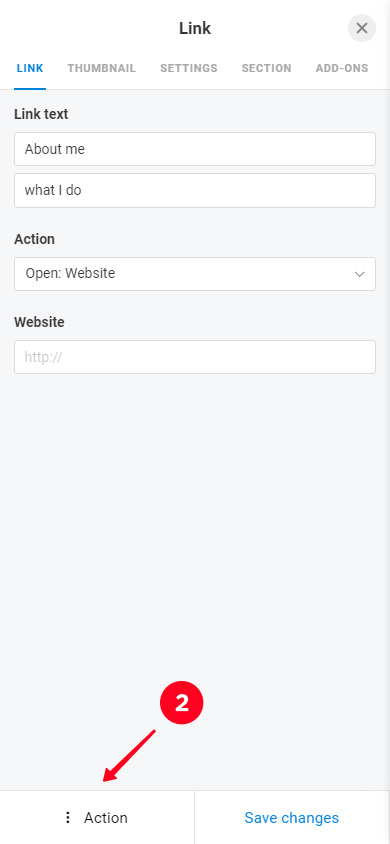The image size is (390, 844).
Task: Click the red arrow annotation
Action: coord(129,756)
